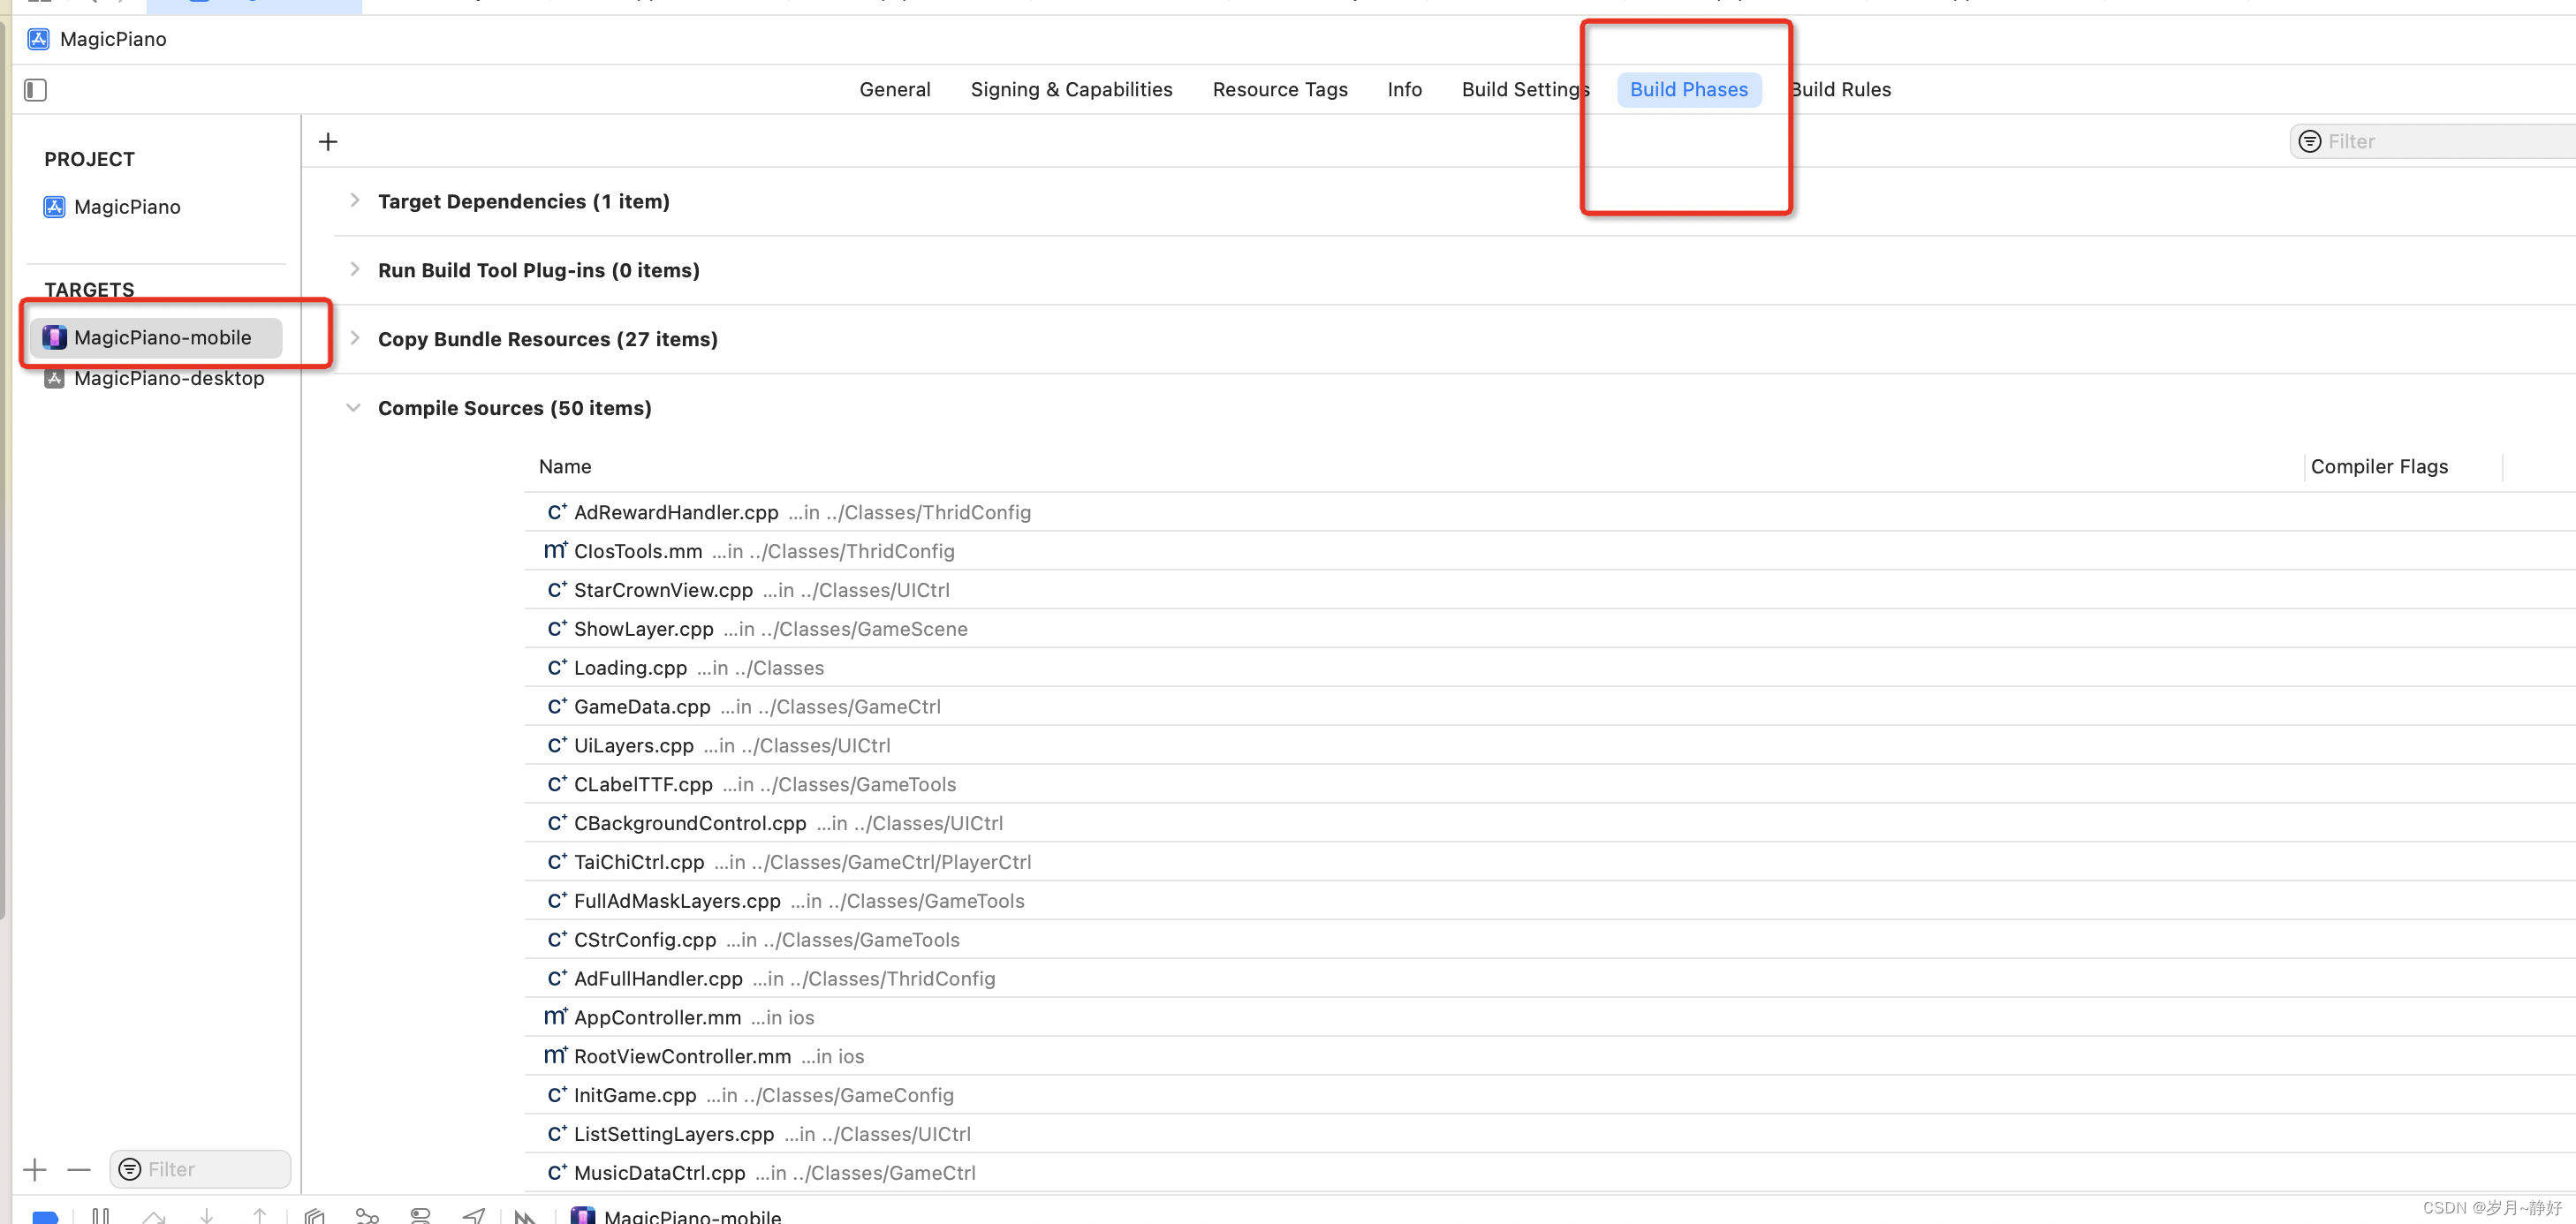Image resolution: width=2576 pixels, height=1224 pixels.
Task: Select FullAdMaskLayers.cpp row
Action: click(1550, 901)
